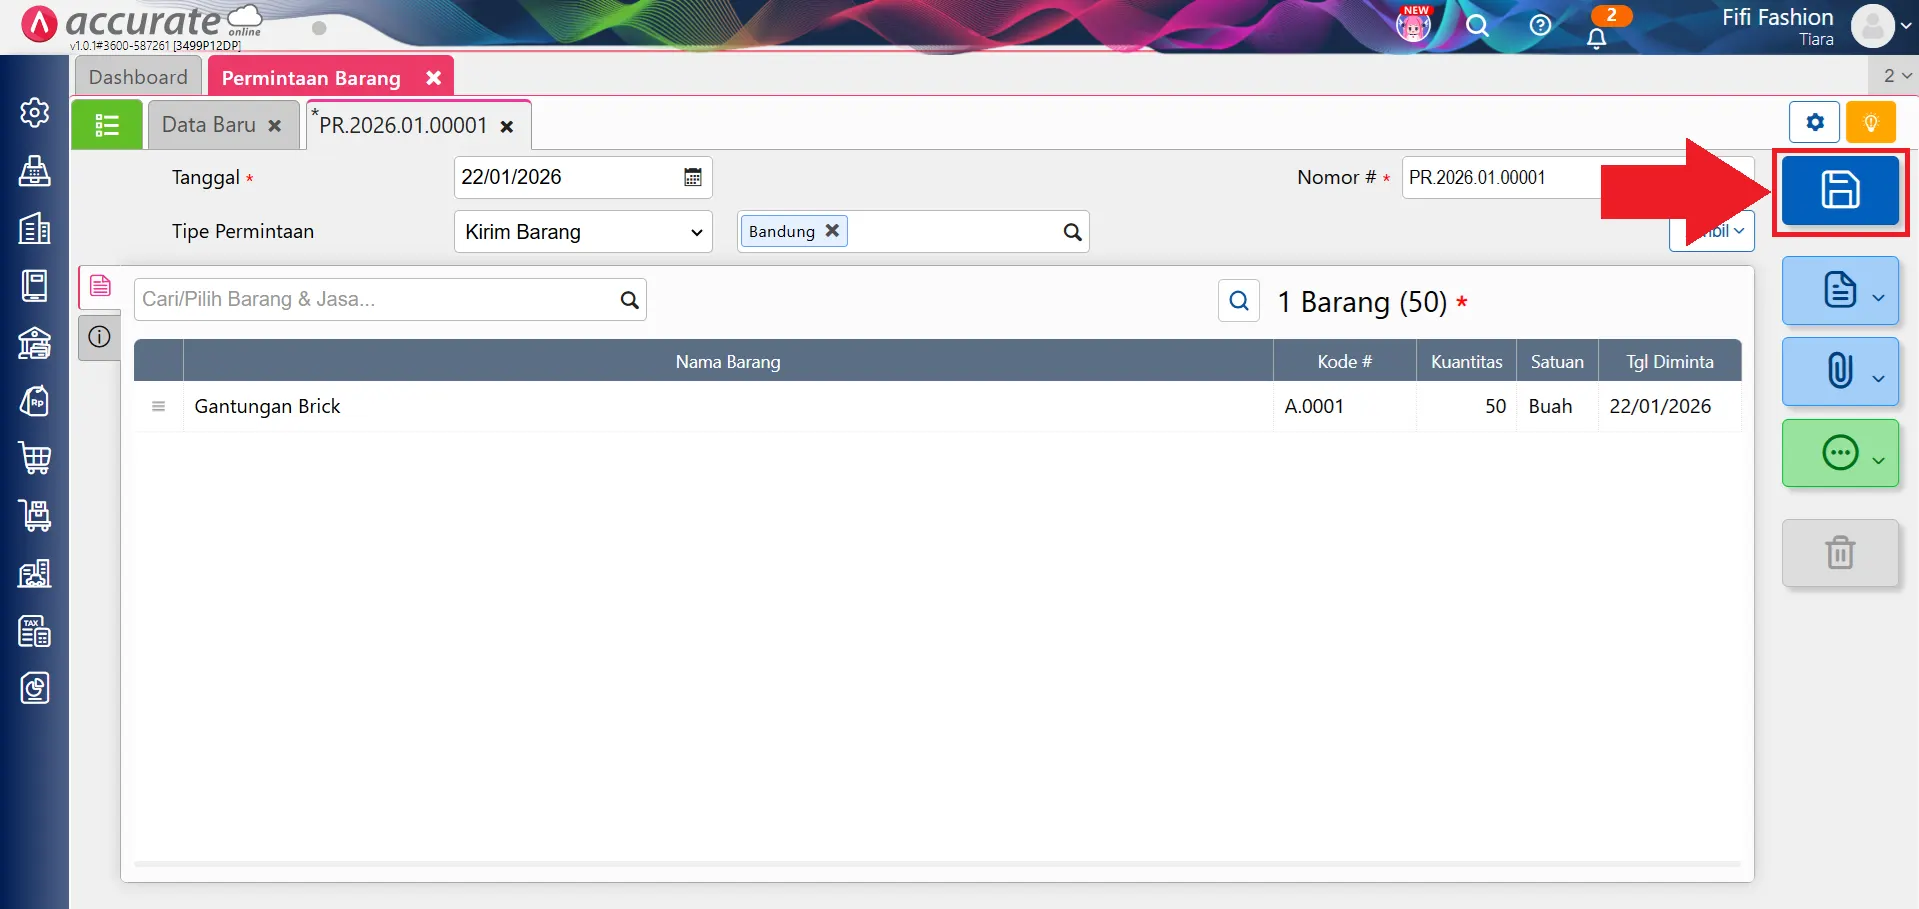Viewport: 1919px width, 909px height.
Task: Expand the Tipe Permintaan dropdown
Action: pos(583,232)
